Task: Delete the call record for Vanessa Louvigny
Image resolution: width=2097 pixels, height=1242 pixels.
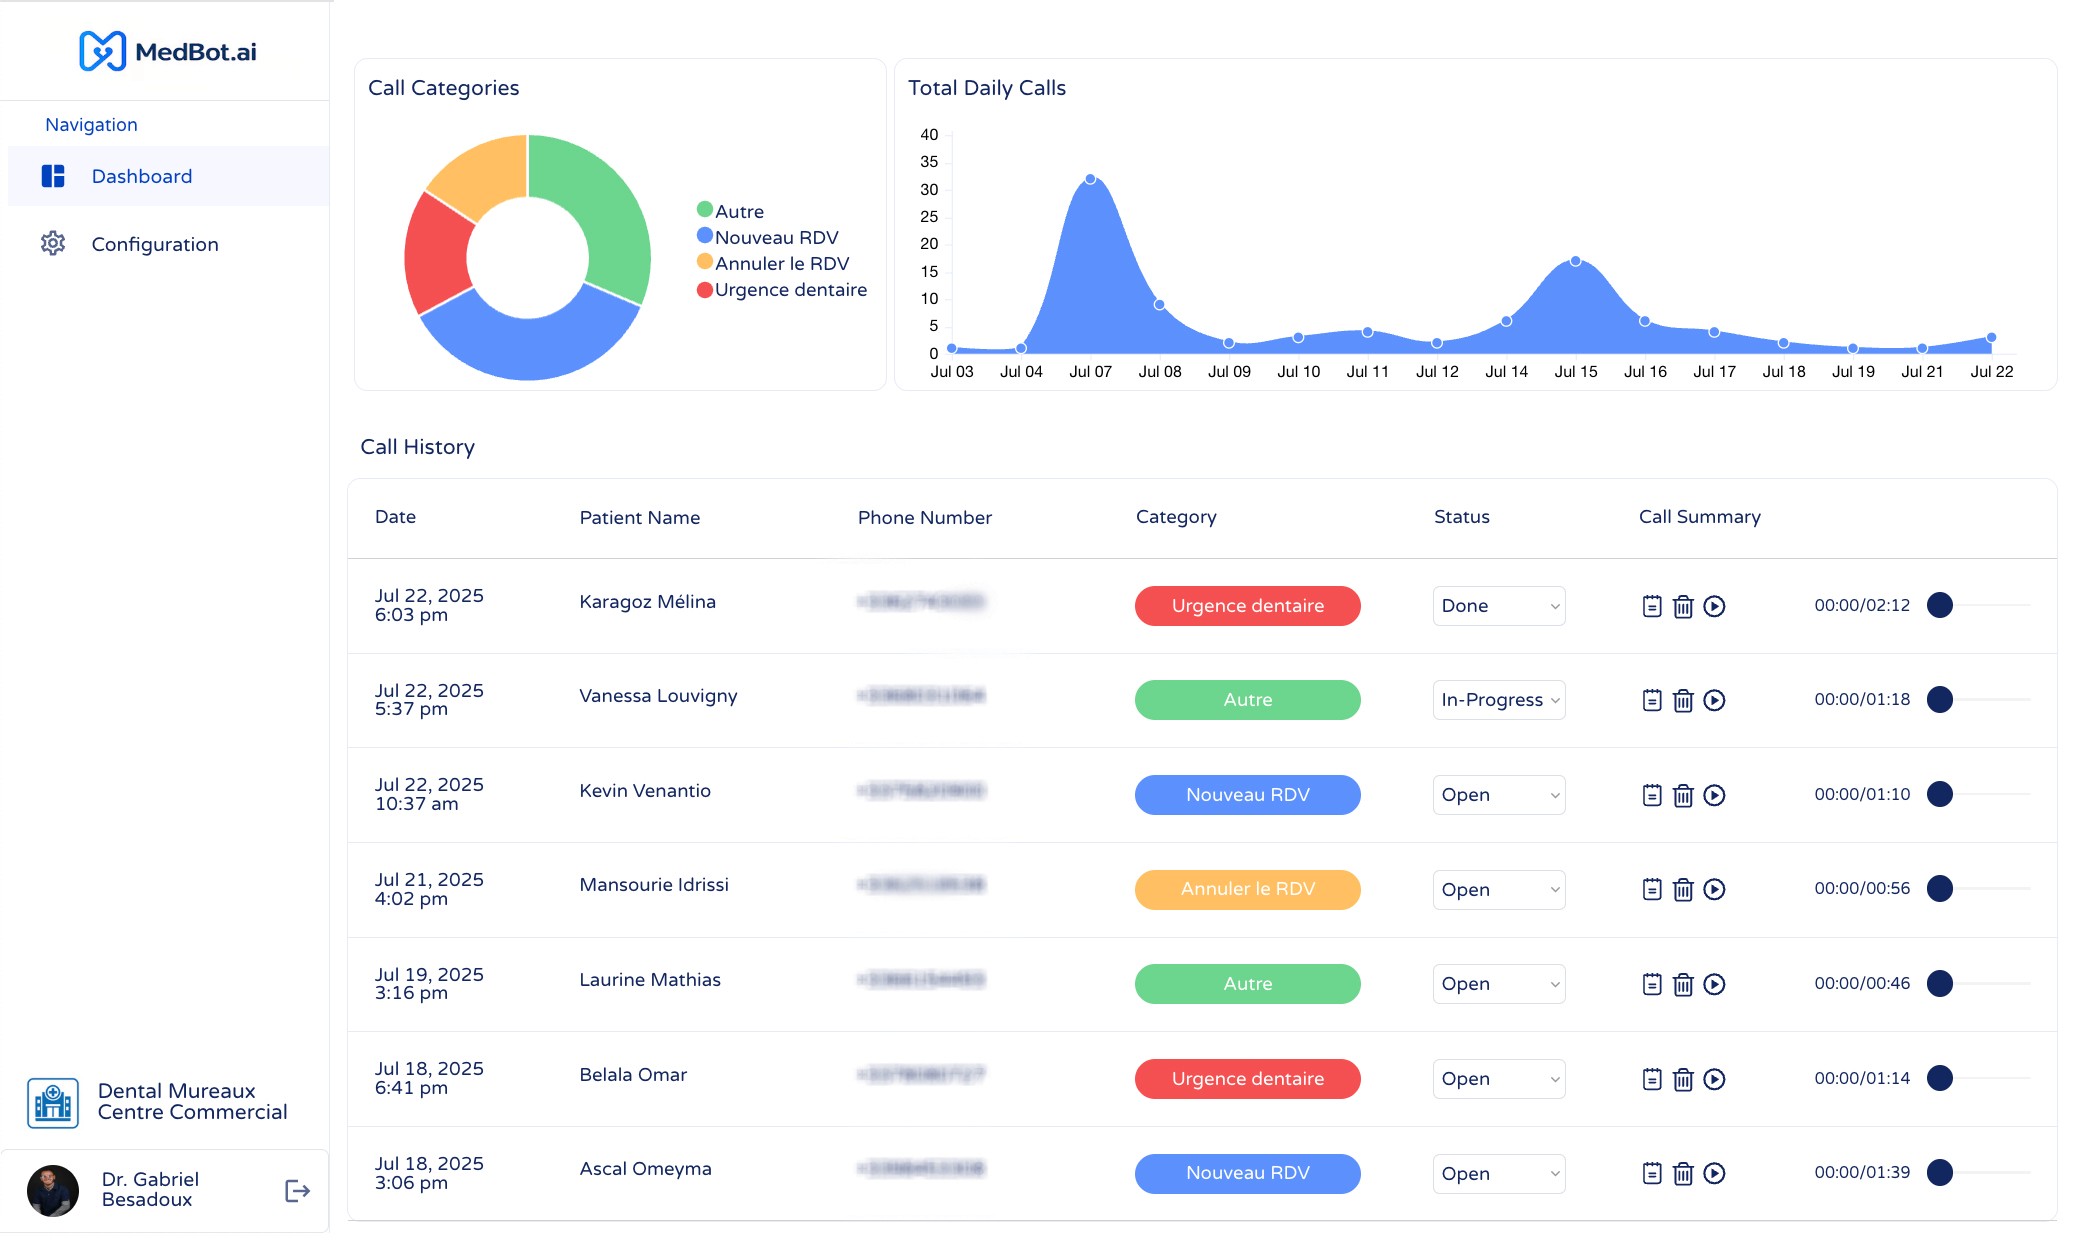Action: point(1683,700)
